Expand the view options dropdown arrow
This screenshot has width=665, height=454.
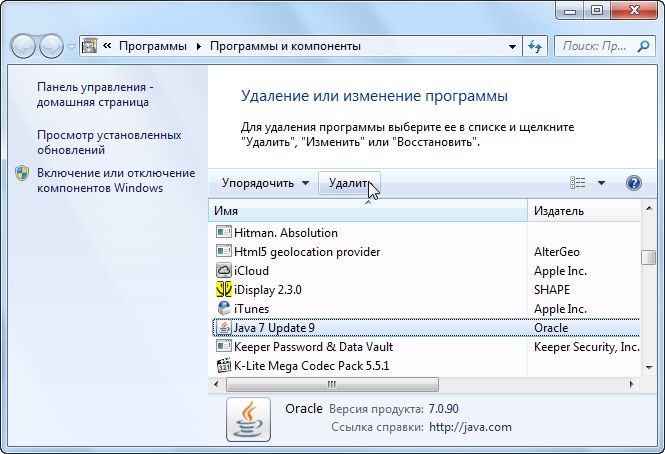pyautogui.click(x=601, y=183)
